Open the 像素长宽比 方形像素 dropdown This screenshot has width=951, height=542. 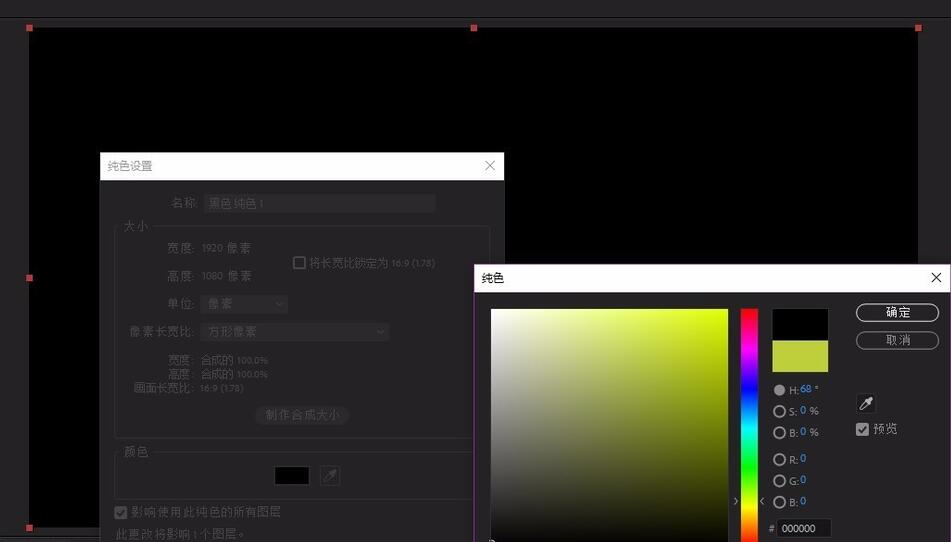click(x=296, y=332)
